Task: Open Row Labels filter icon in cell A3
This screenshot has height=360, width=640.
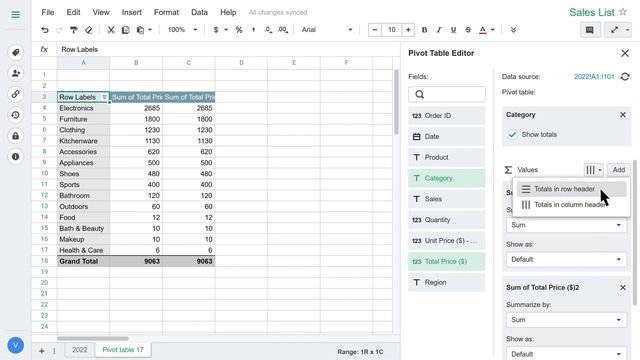Action: [x=104, y=97]
